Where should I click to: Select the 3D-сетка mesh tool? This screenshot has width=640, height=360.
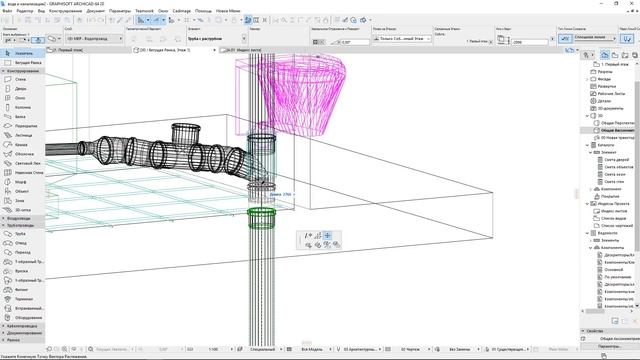22,210
